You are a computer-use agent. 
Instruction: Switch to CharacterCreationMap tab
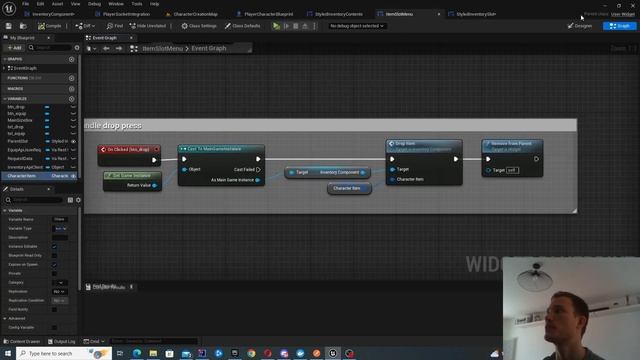coord(192,14)
